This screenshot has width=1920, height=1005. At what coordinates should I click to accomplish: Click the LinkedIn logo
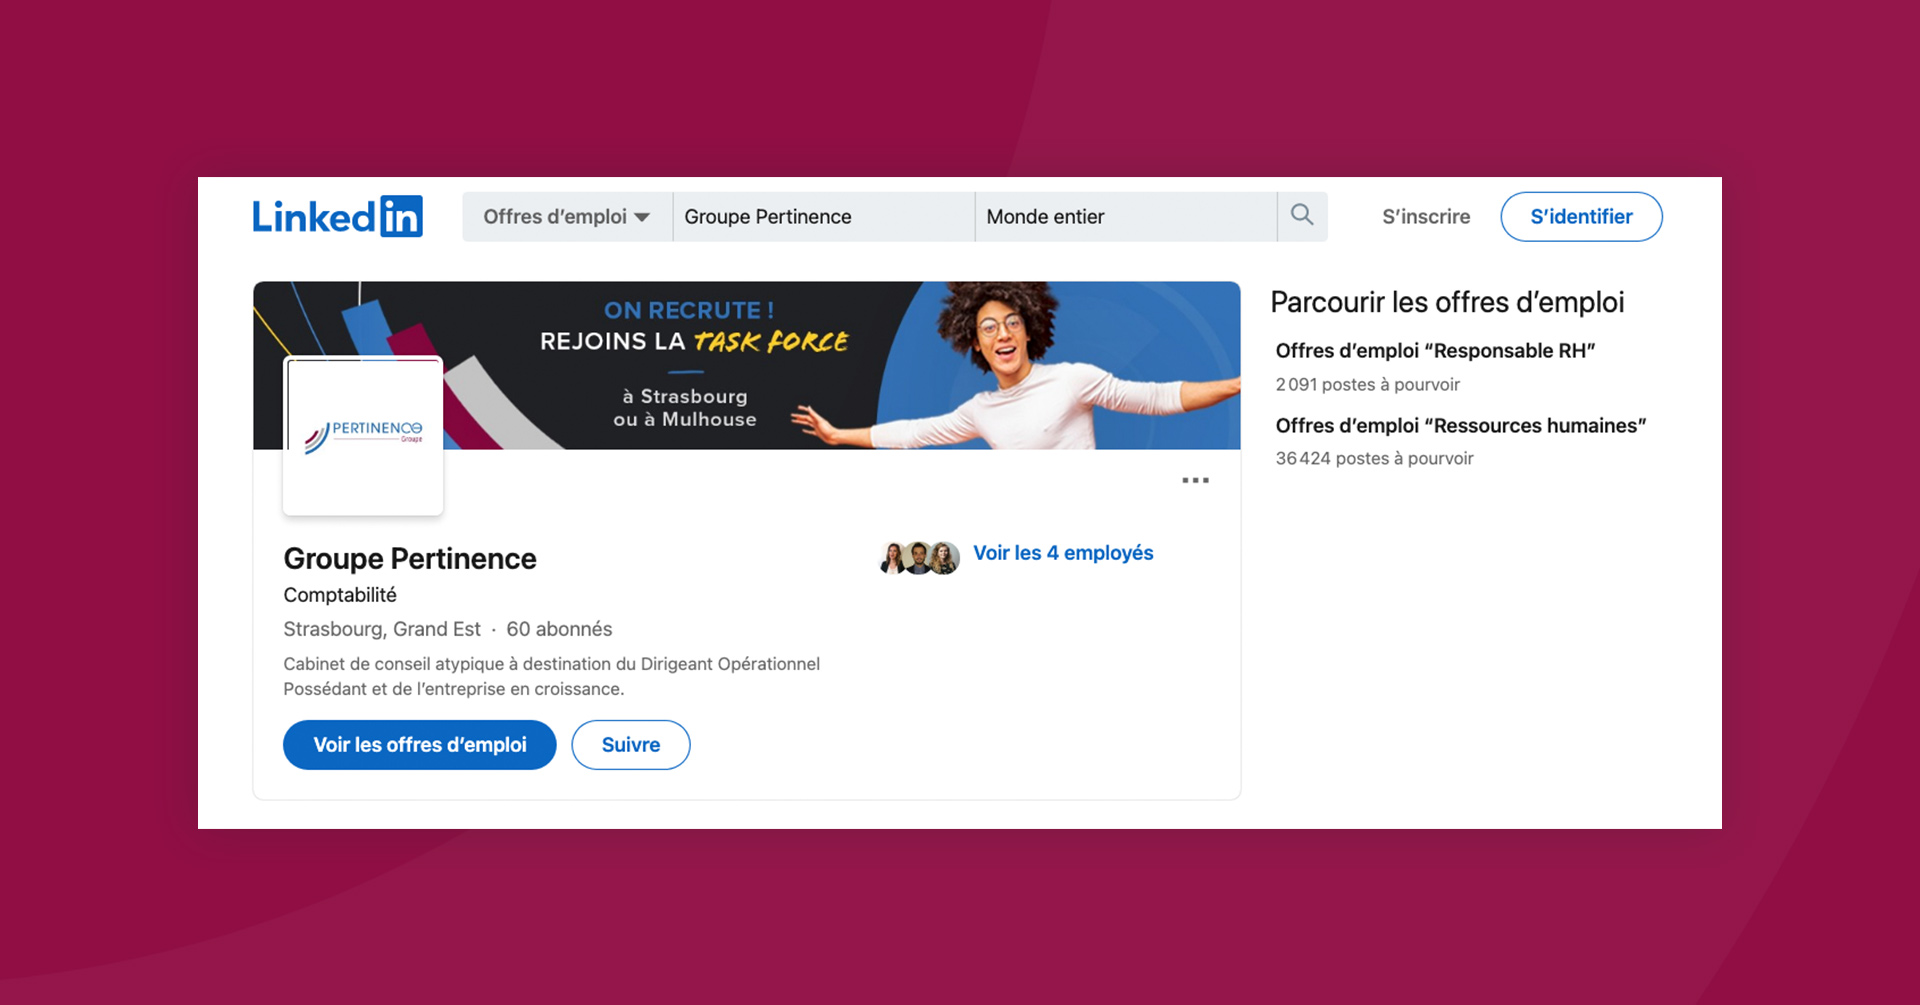337,216
